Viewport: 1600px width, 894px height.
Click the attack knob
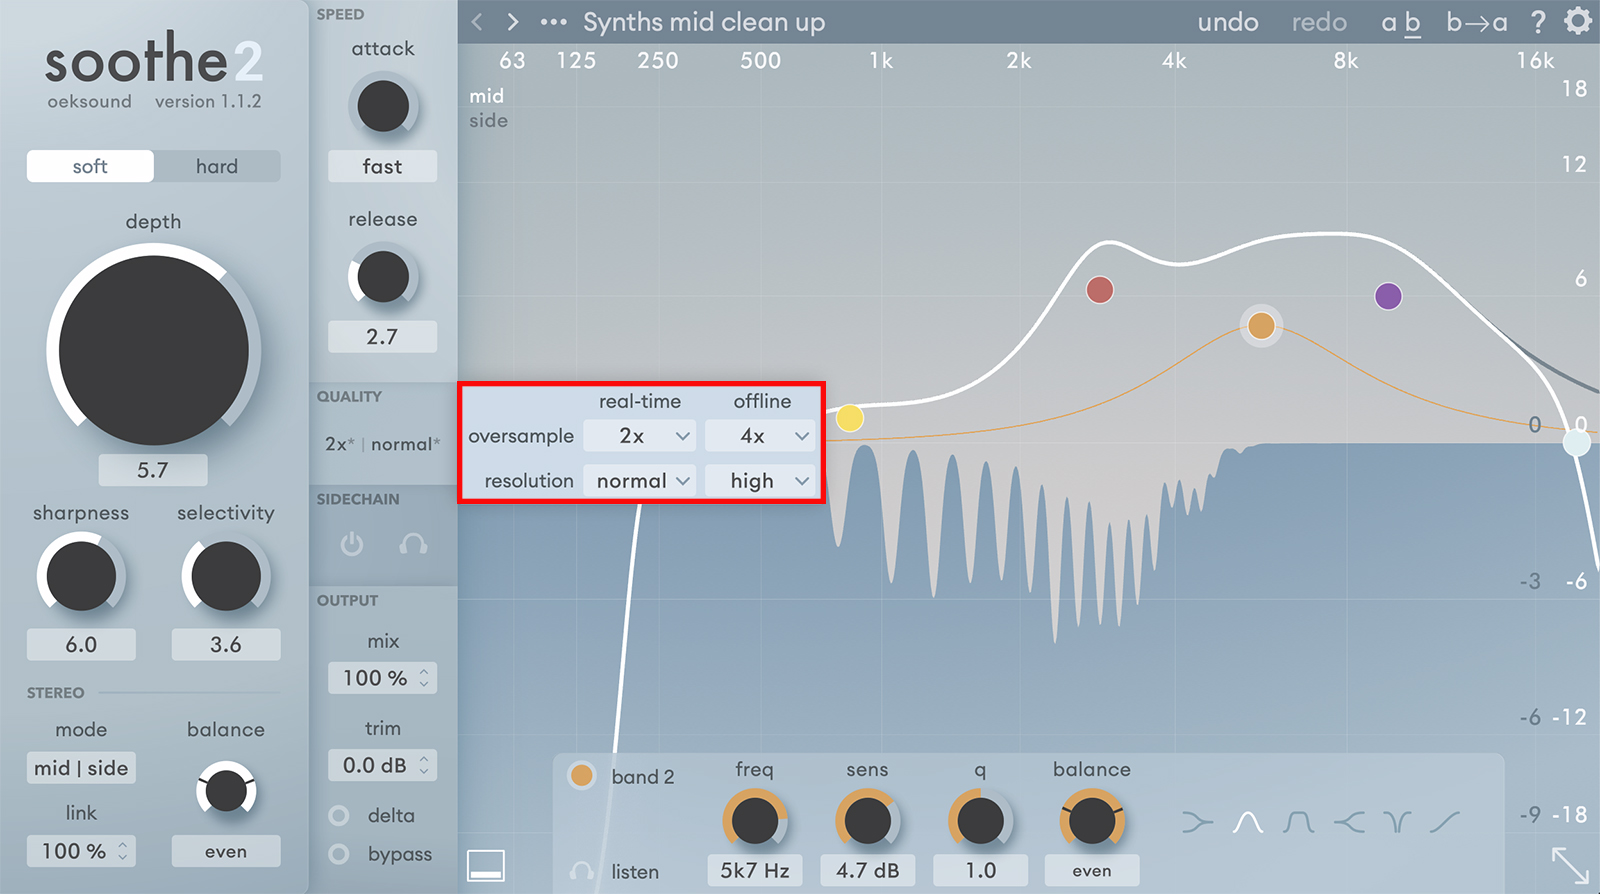pos(383,106)
